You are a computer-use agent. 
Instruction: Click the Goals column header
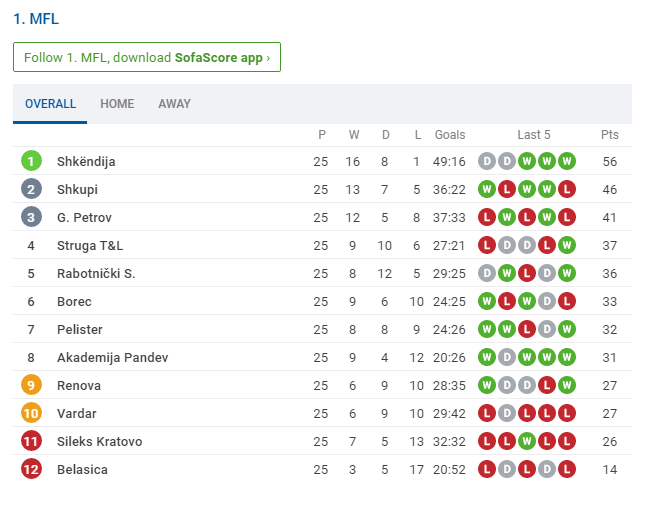[x=450, y=135]
